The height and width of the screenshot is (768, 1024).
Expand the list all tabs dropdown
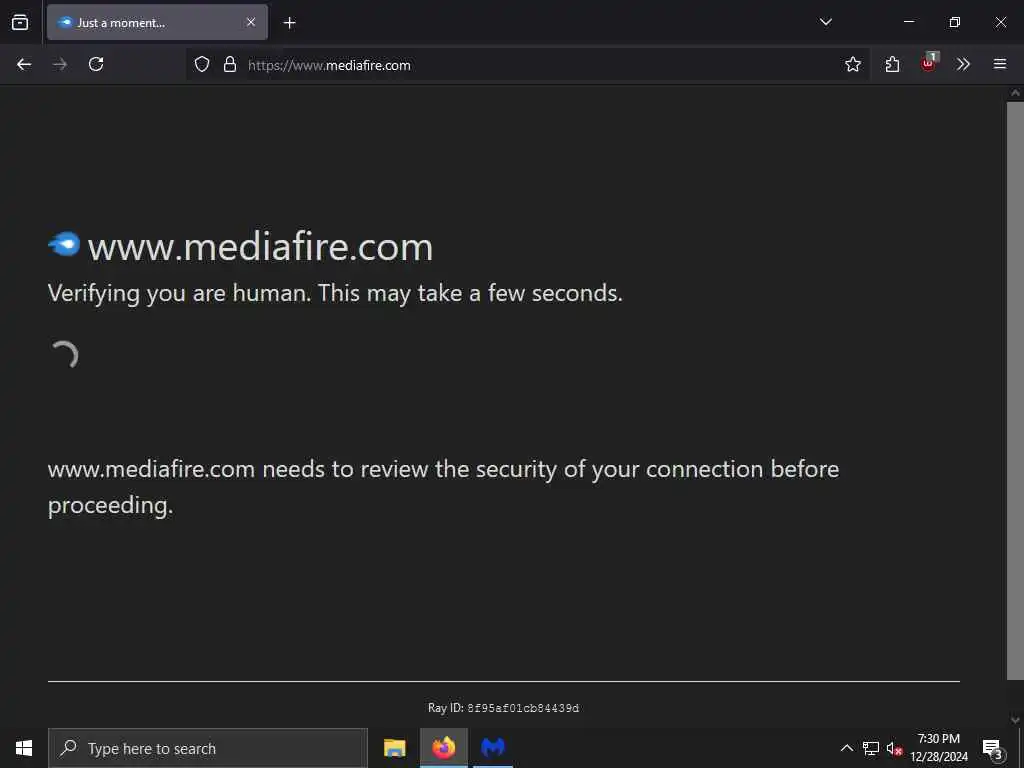pos(825,22)
